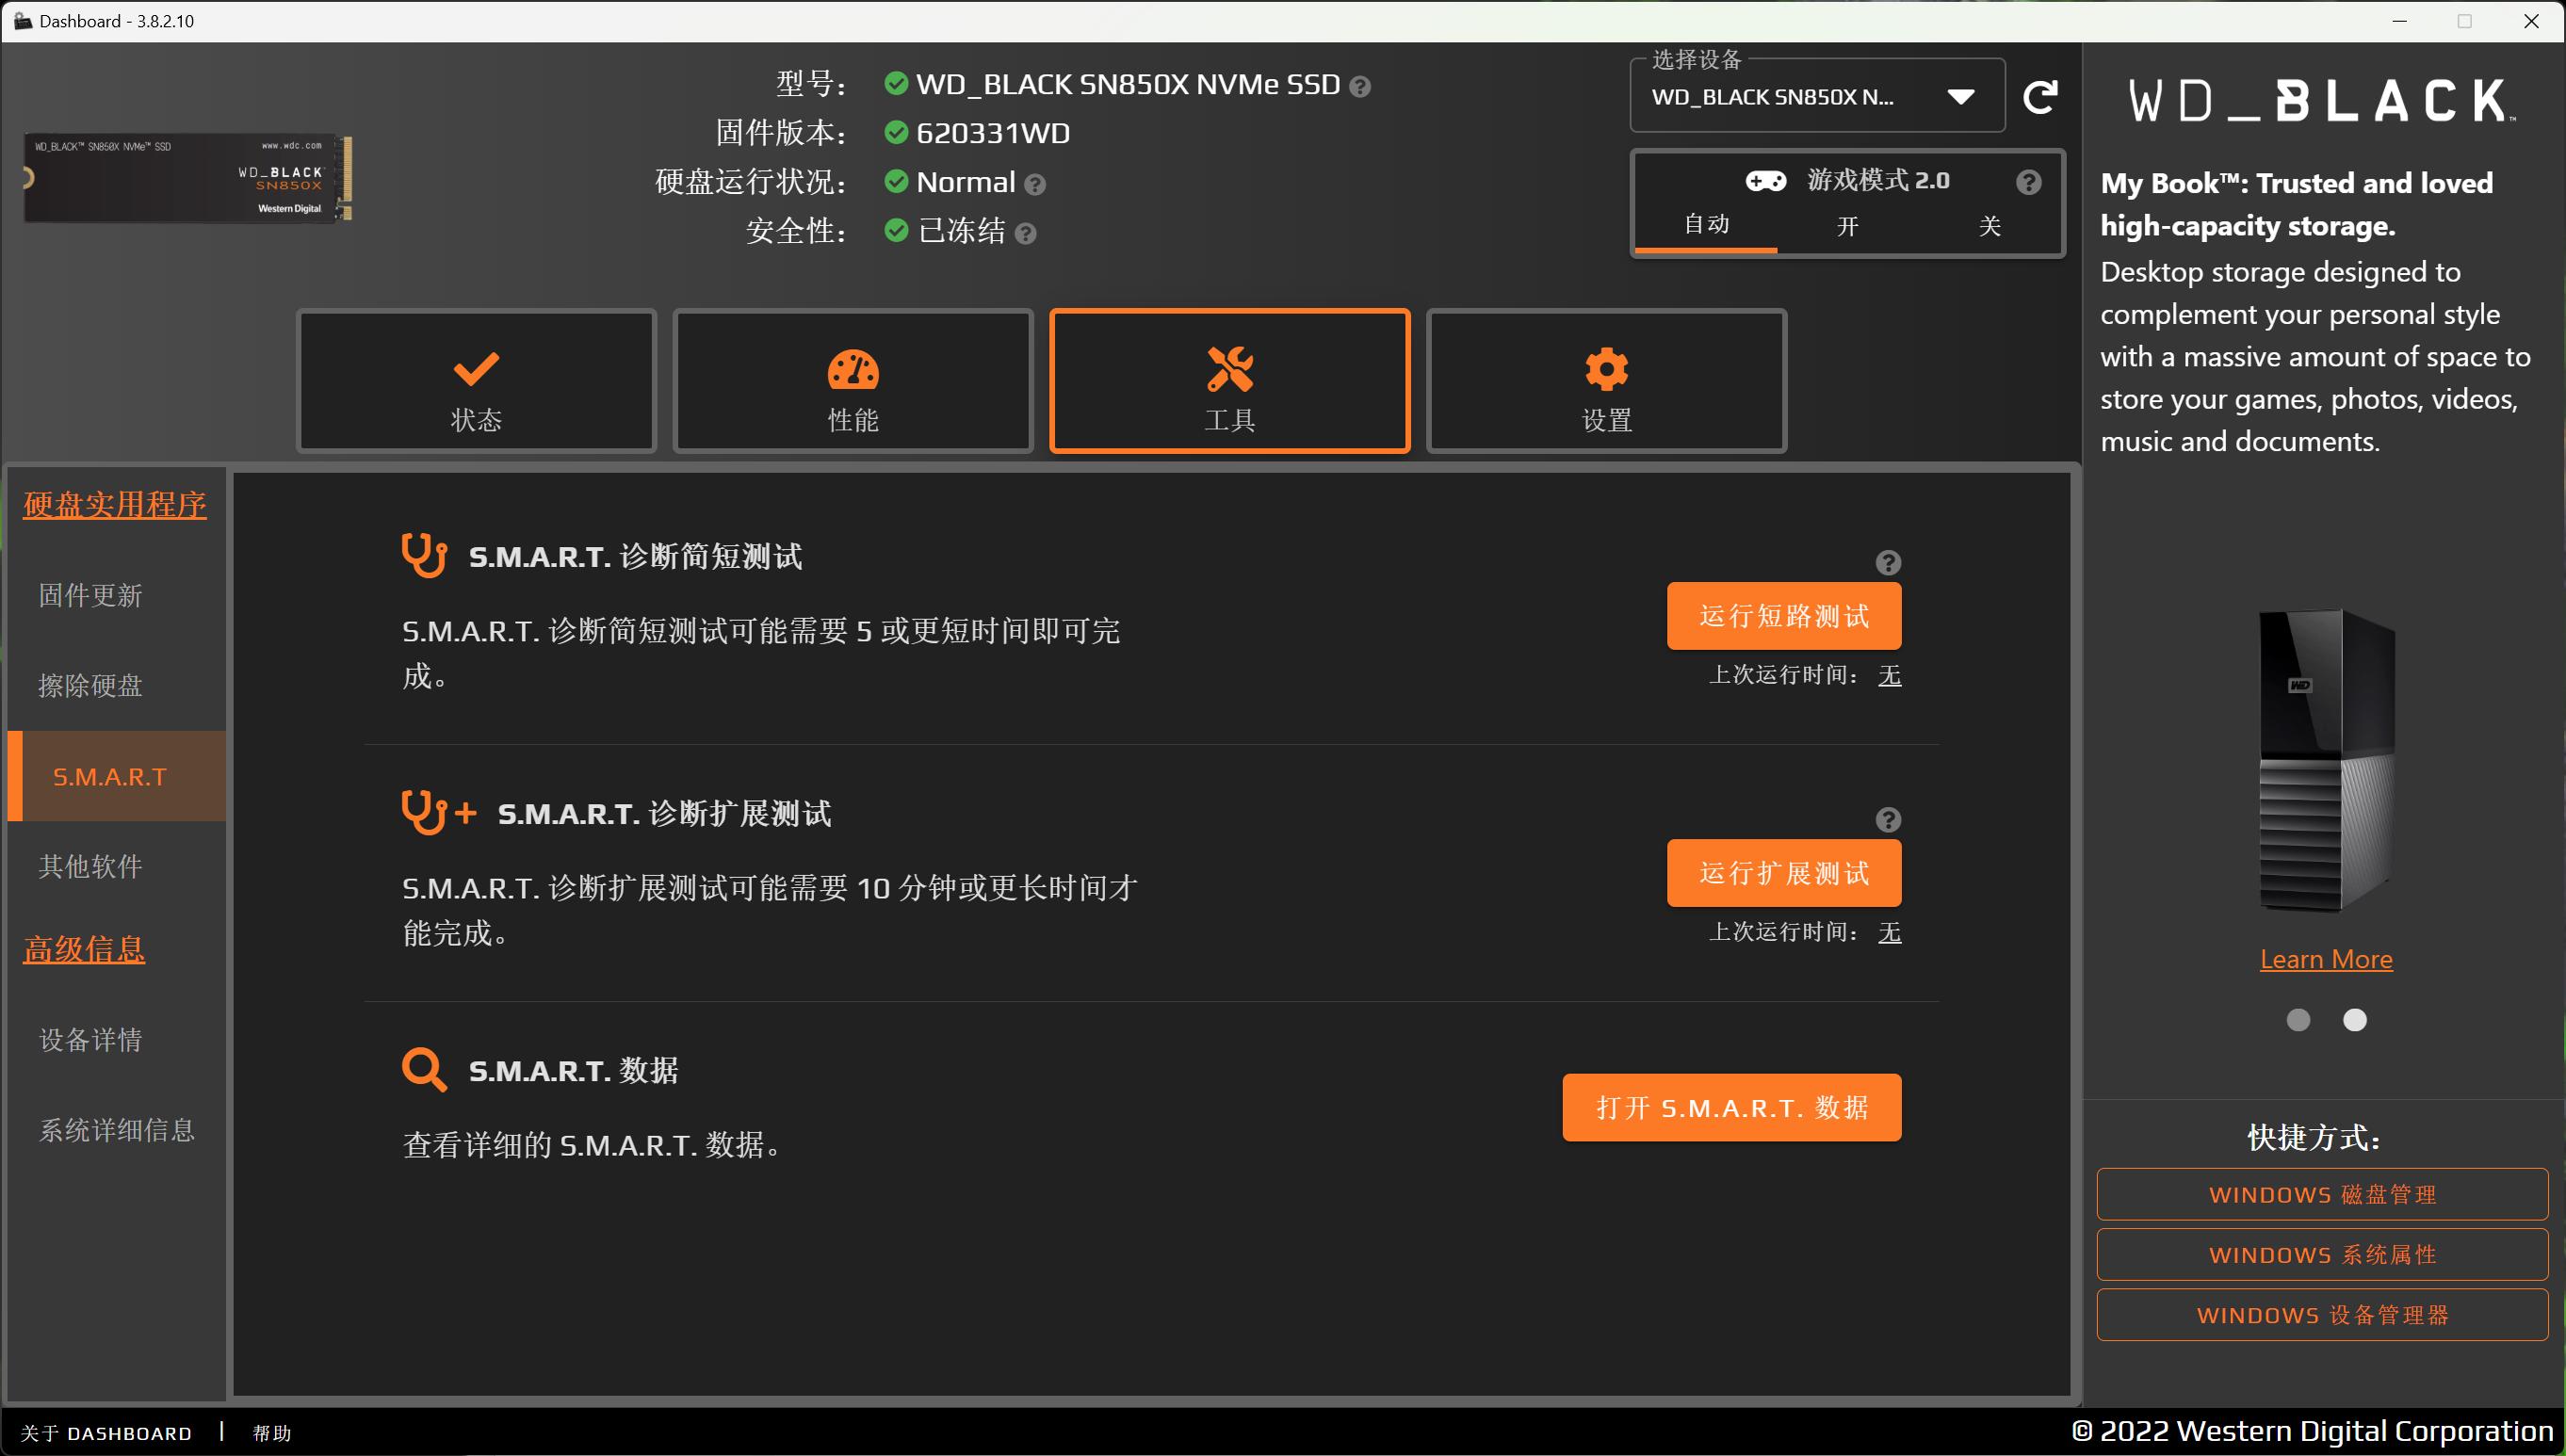This screenshot has width=2566, height=1456.
Task: Open the 帮助 menu
Action: tap(270, 1432)
